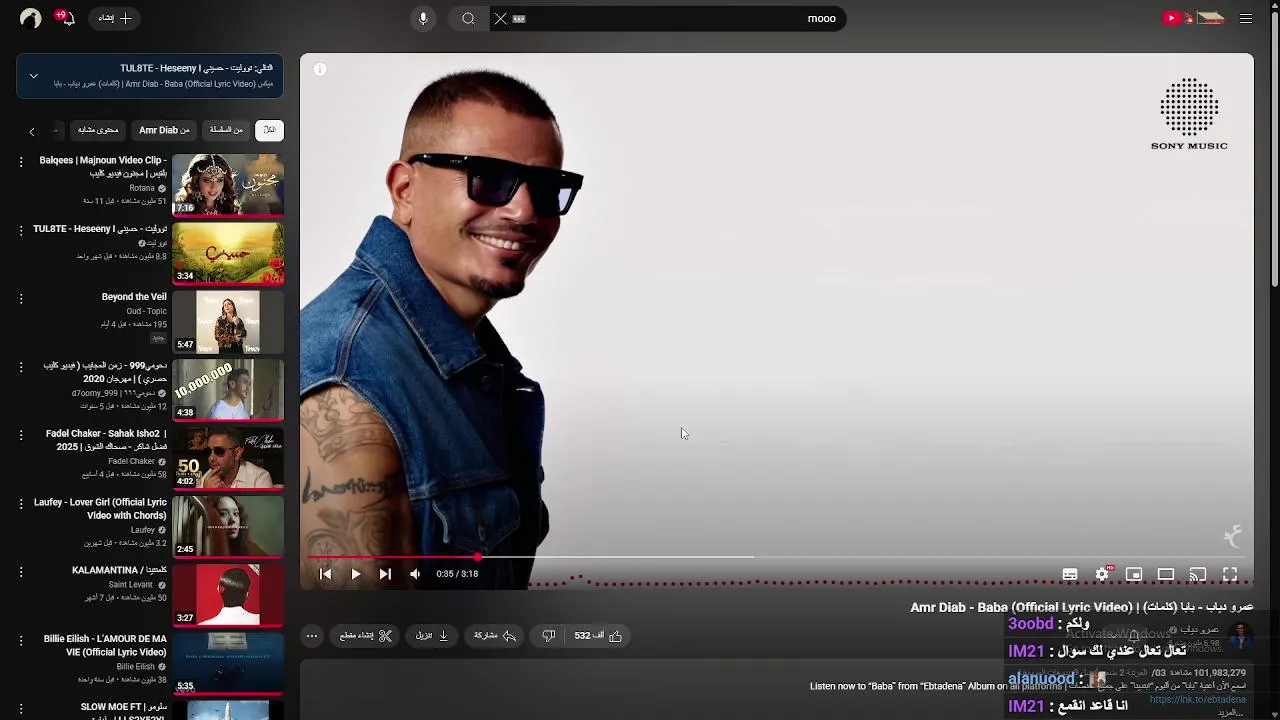Skip to the next video
1280x720 pixels.
point(385,574)
